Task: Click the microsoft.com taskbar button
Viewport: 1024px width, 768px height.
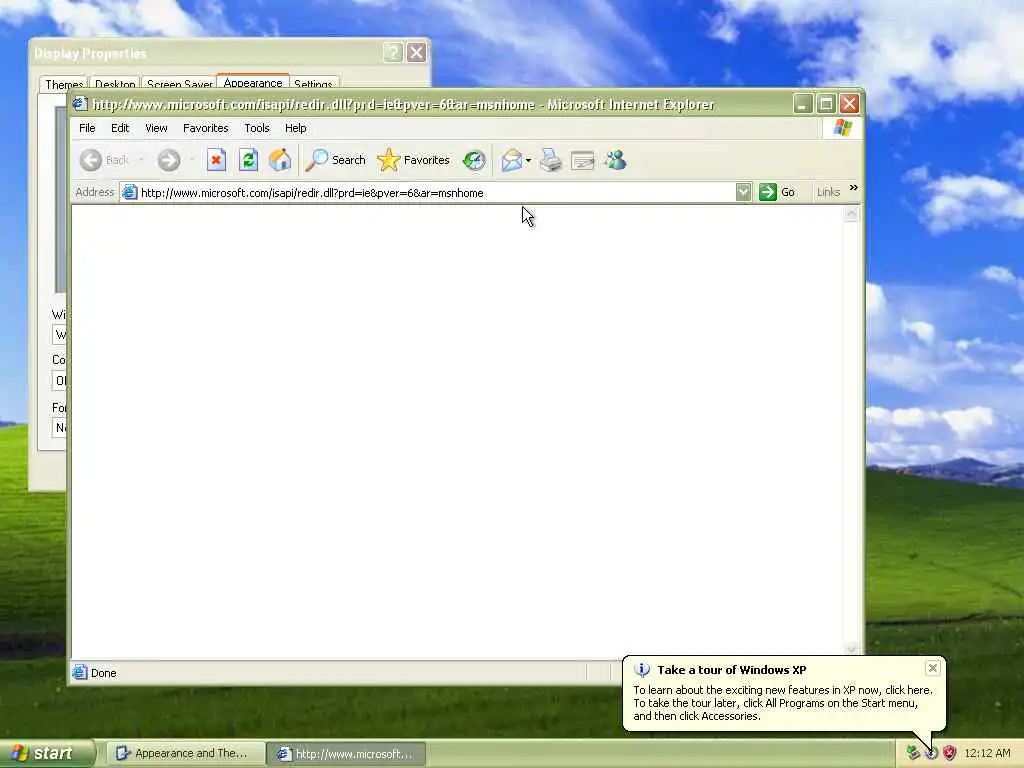Action: [x=347, y=754]
